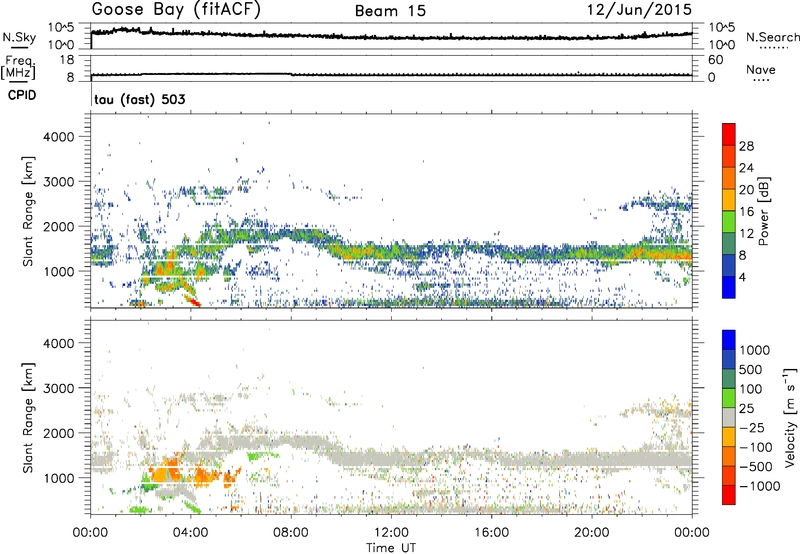Image resolution: width=800 pixels, height=554 pixels.
Task: Select the 'Beam 15' header text
Action: pyautogui.click(x=390, y=11)
